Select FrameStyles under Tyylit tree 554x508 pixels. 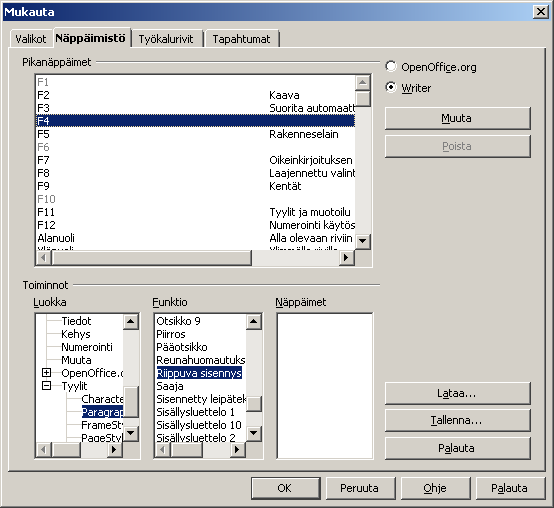coord(102,425)
